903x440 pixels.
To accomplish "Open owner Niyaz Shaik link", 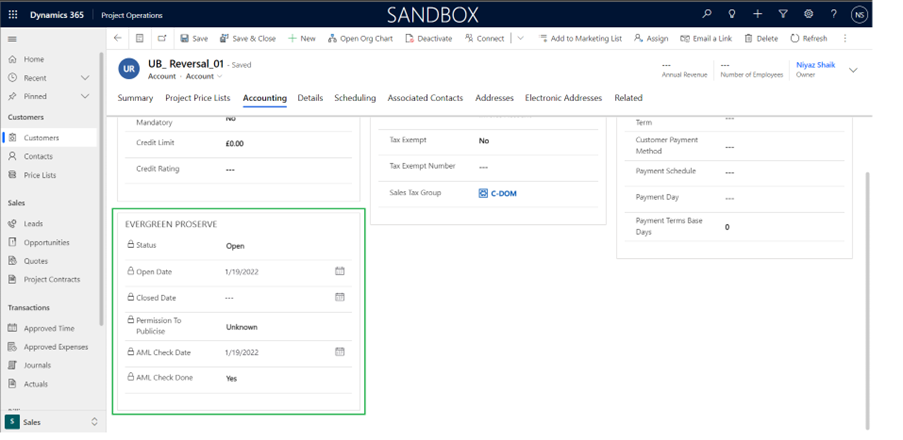I will coord(815,65).
